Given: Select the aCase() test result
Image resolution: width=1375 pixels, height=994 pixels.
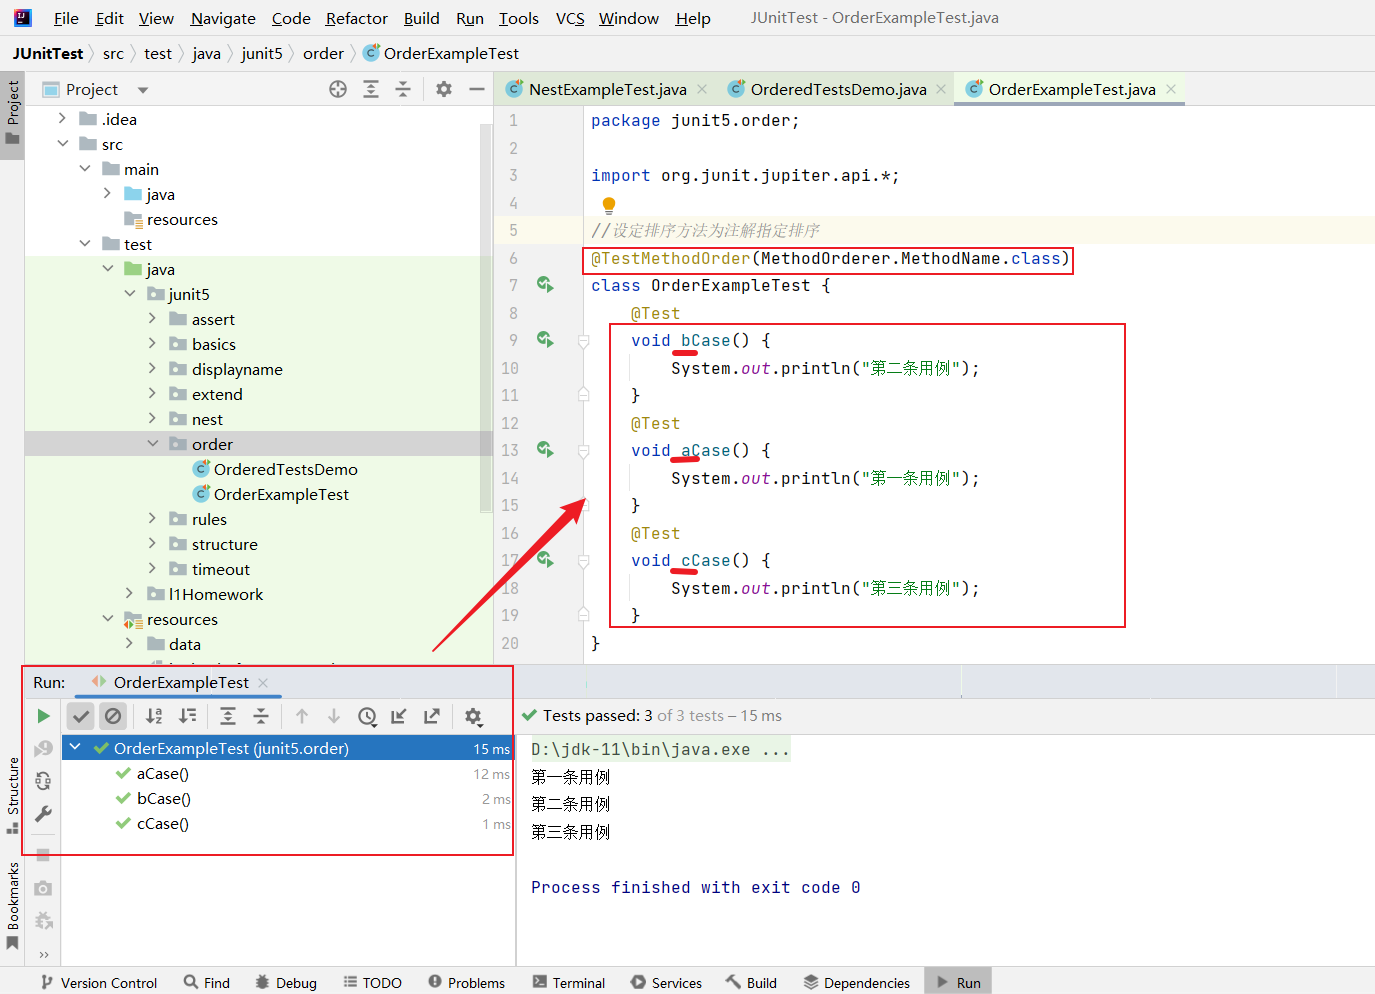Looking at the screenshot, I should click(163, 774).
